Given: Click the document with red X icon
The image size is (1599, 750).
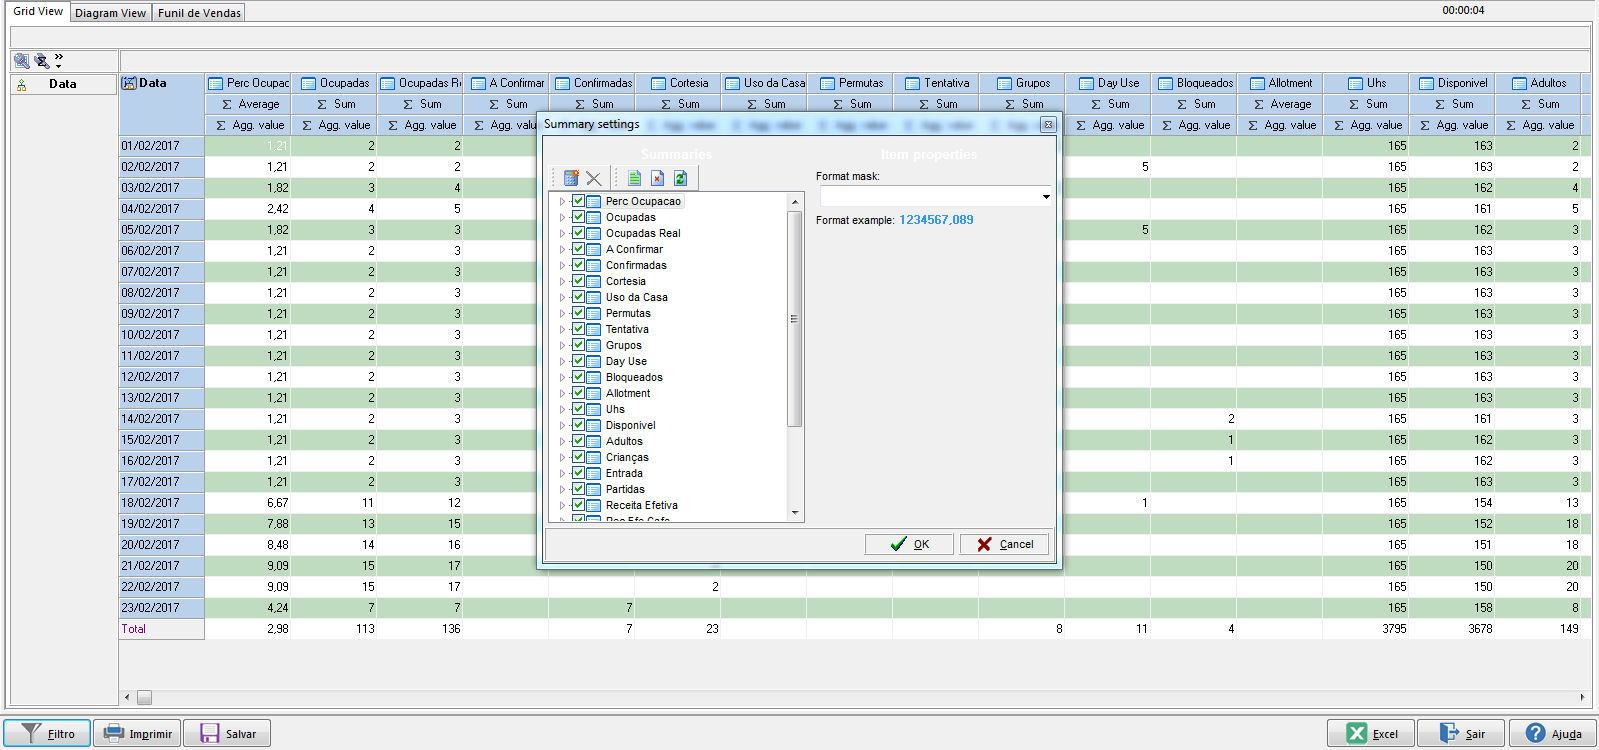Looking at the screenshot, I should point(657,178).
